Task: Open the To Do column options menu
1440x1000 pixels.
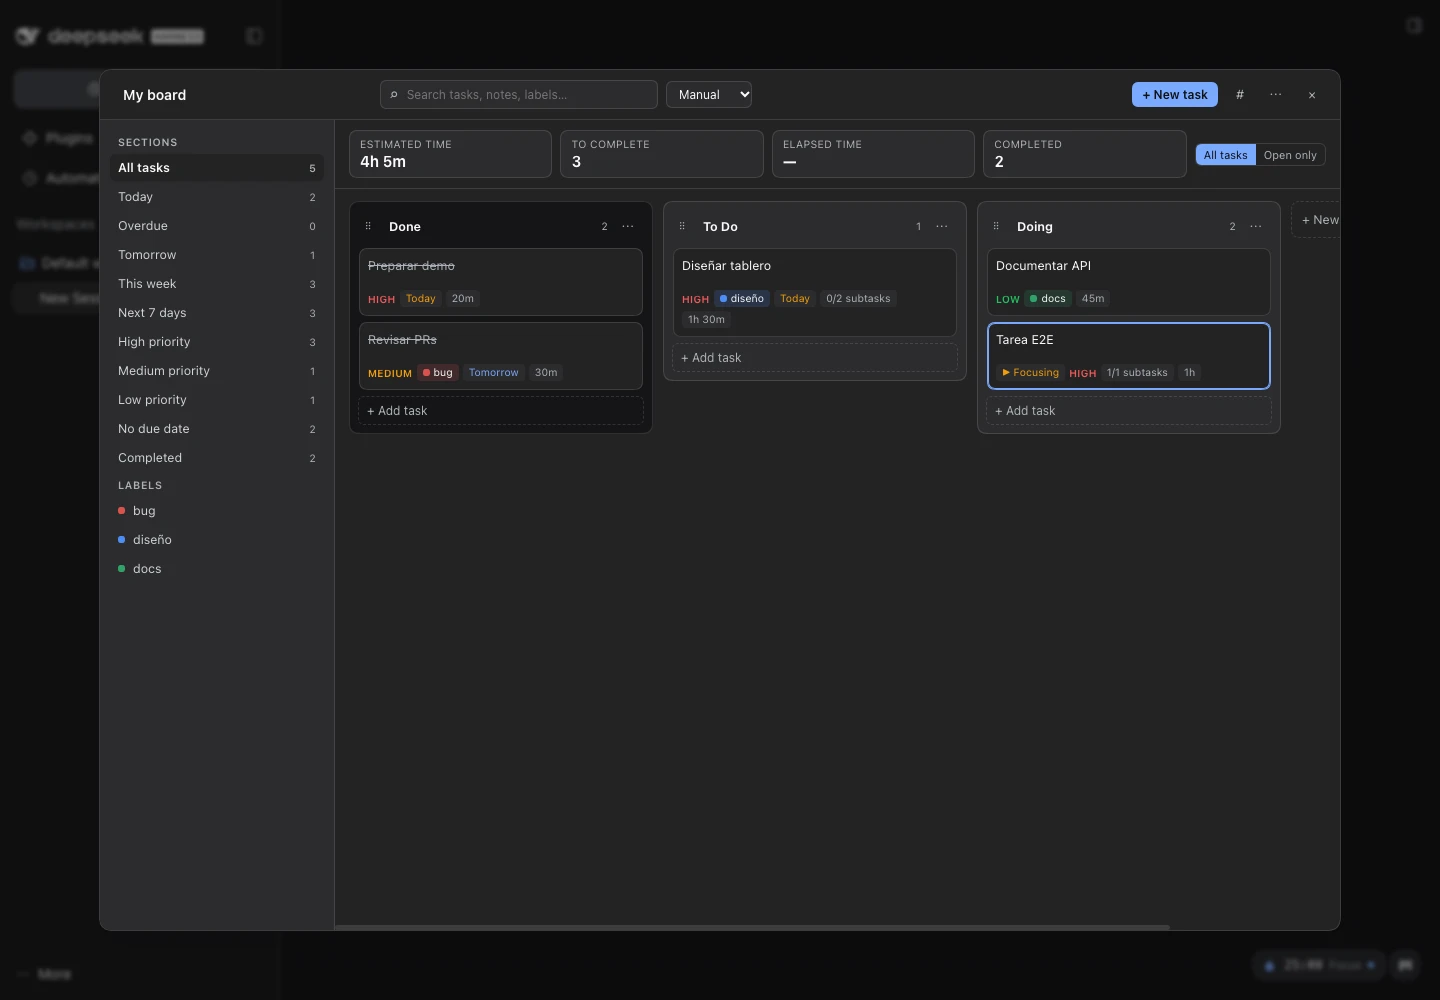Action: (942, 227)
